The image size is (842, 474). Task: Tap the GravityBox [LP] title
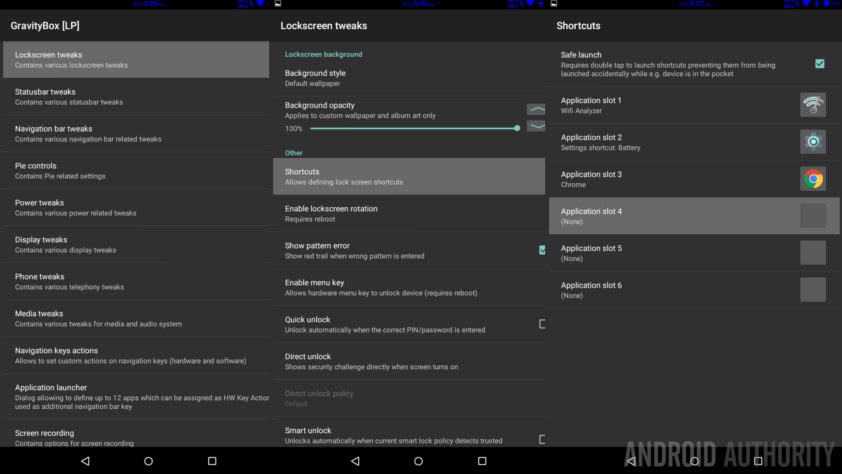pyautogui.click(x=45, y=26)
